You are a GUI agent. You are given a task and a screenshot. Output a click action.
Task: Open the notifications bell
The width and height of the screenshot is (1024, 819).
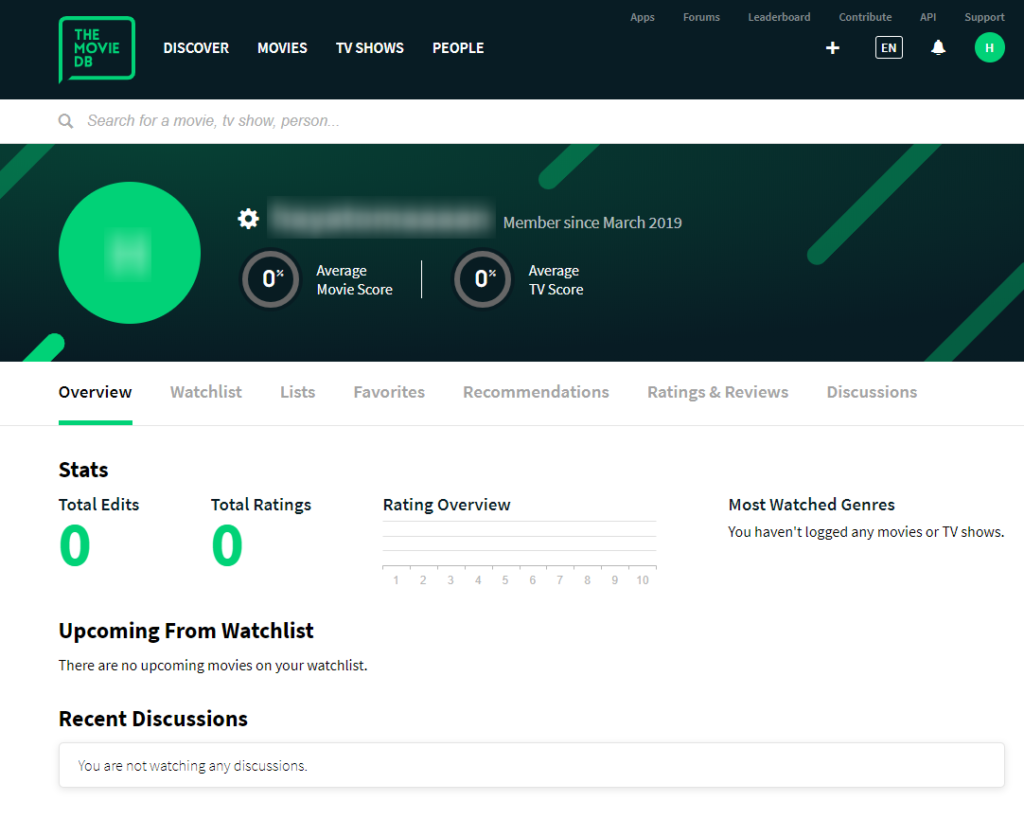pos(938,48)
